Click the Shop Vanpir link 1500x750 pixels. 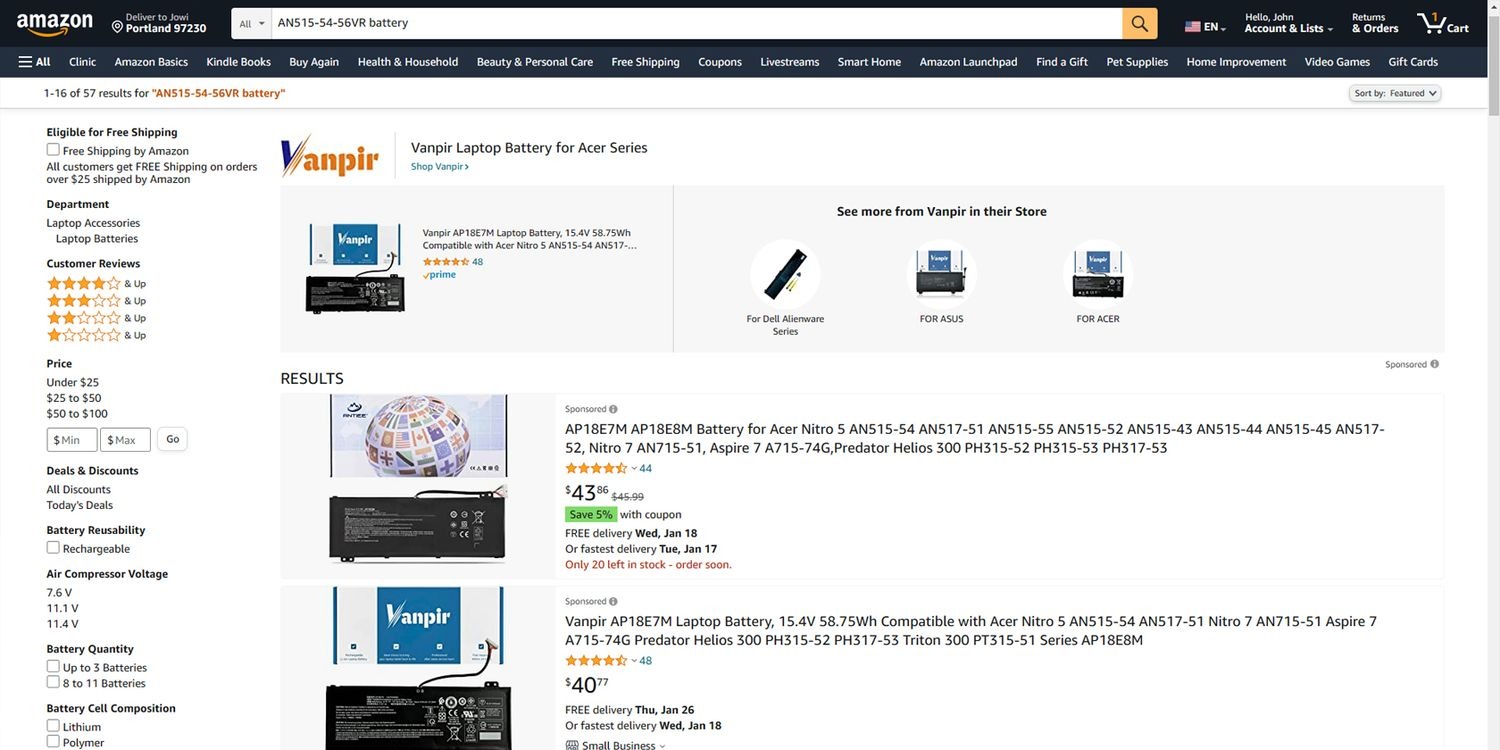click(440, 167)
